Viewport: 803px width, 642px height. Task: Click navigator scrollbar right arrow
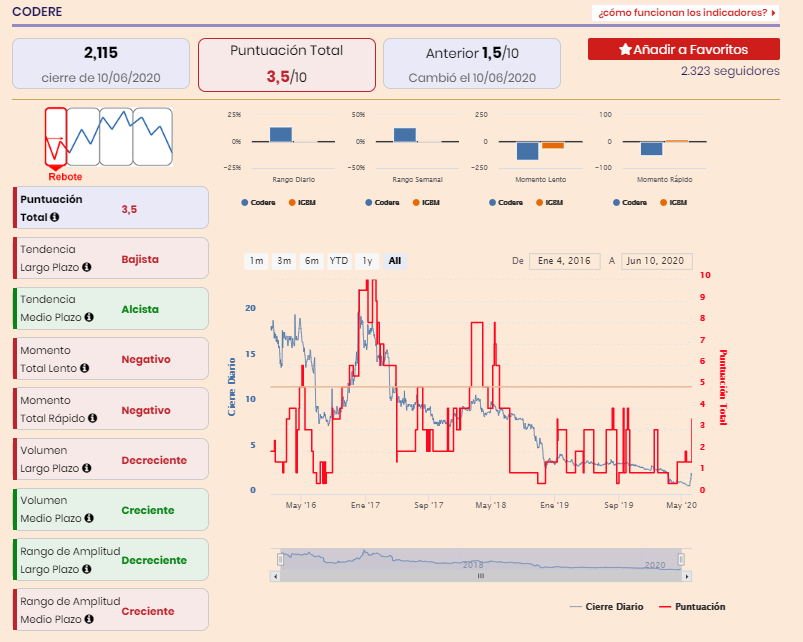click(687, 576)
